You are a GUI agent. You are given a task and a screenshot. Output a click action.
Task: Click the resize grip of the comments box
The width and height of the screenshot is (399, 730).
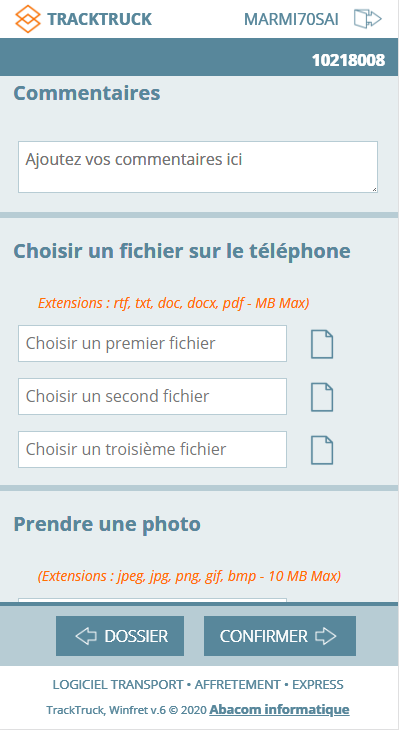click(x=374, y=189)
